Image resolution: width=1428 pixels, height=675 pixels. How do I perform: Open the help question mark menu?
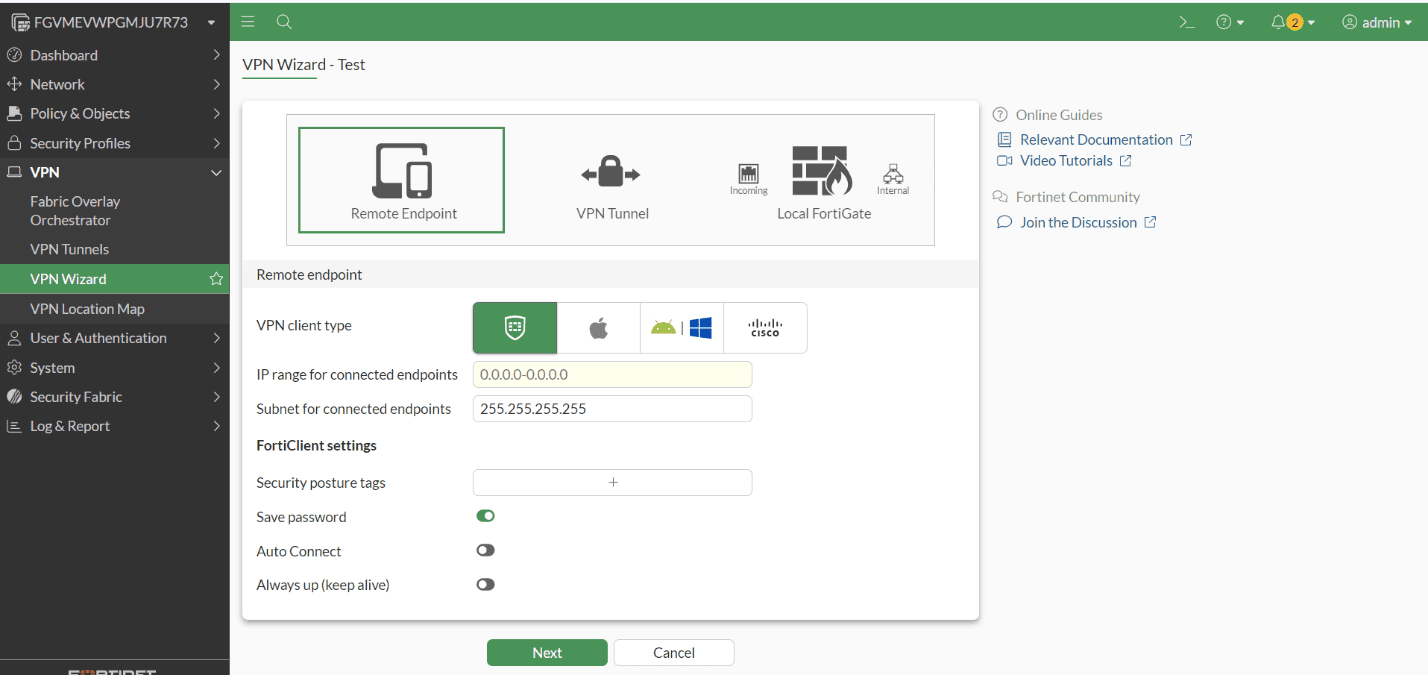coord(1230,22)
